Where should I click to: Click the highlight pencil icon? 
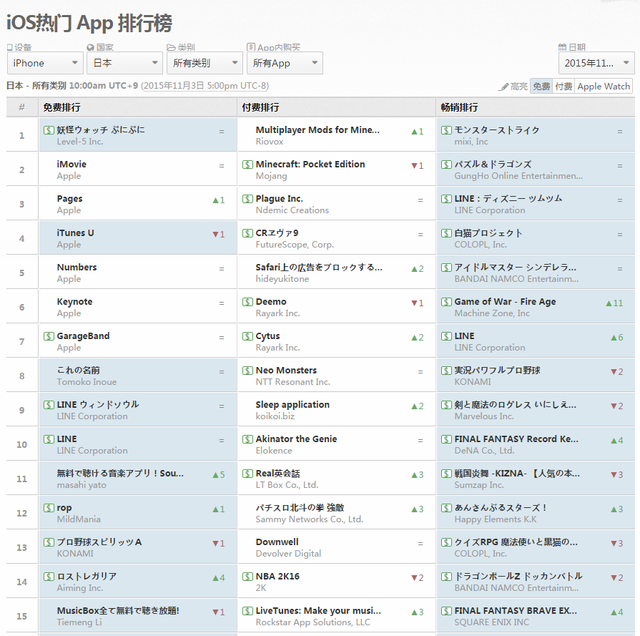point(504,87)
